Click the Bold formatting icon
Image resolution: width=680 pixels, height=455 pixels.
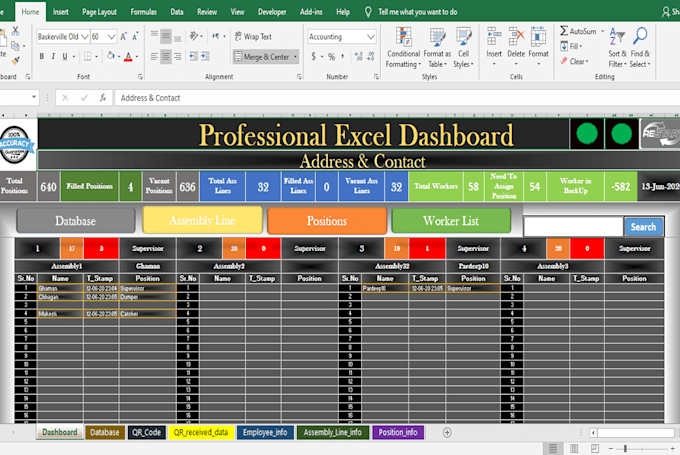(x=42, y=57)
